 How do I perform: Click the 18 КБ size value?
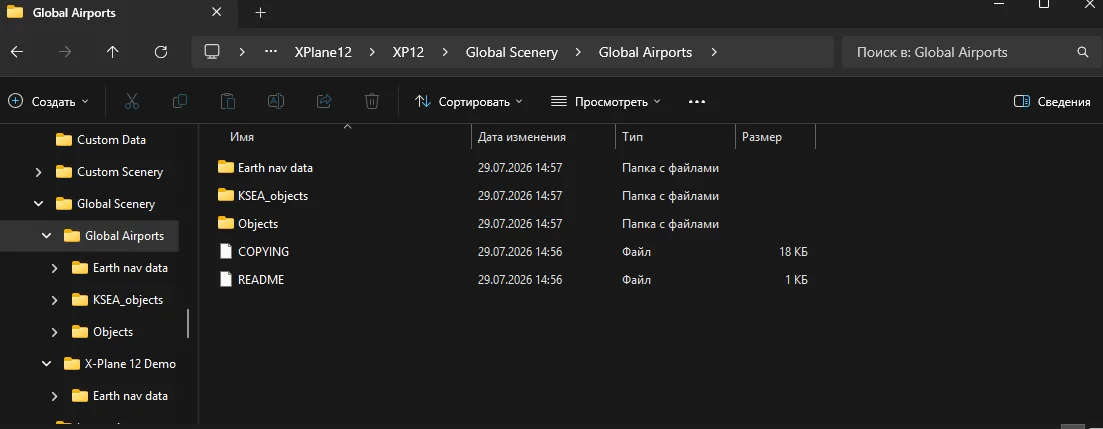(x=793, y=251)
